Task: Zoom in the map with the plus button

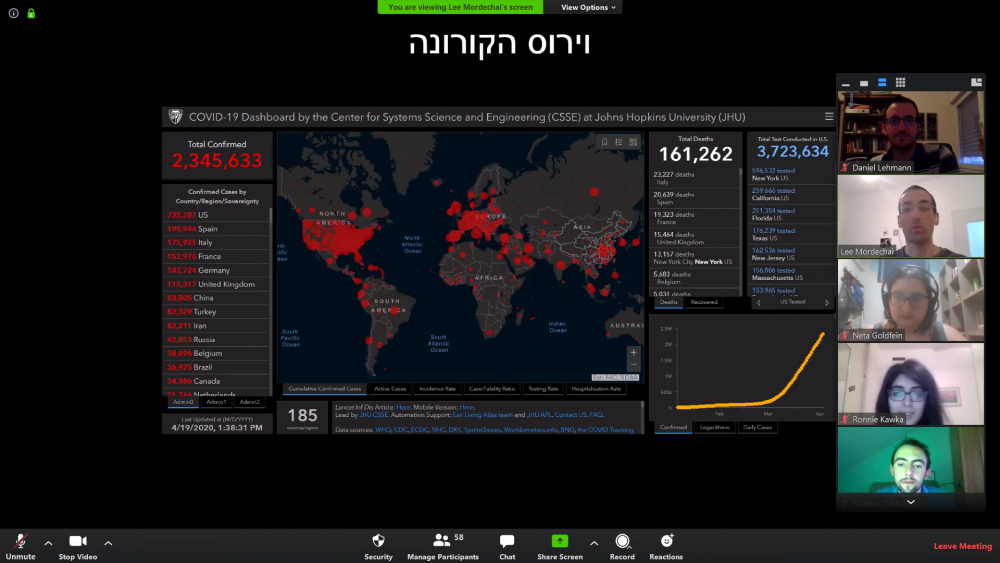Action: coord(633,353)
